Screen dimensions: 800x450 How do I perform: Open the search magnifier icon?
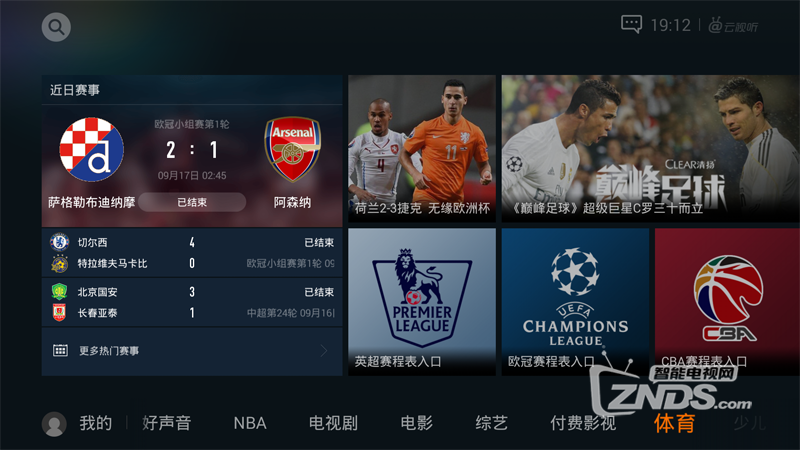56,27
